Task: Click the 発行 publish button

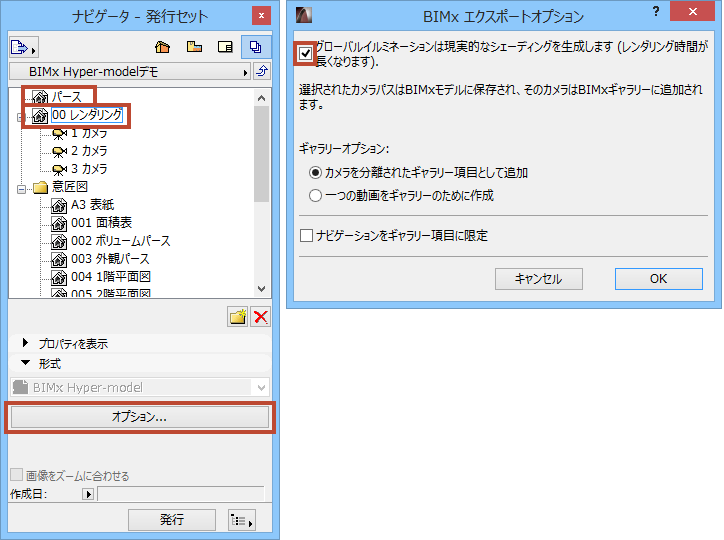Action: 172,520
